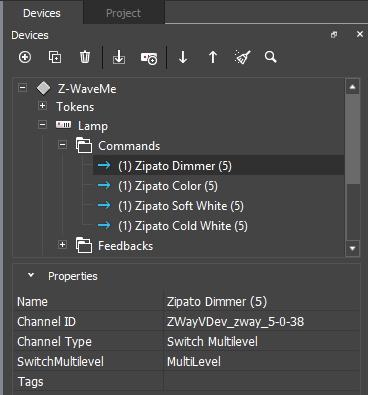This screenshot has height=395, width=368.
Task: Expand the Feedbacks folder
Action: tap(62, 245)
